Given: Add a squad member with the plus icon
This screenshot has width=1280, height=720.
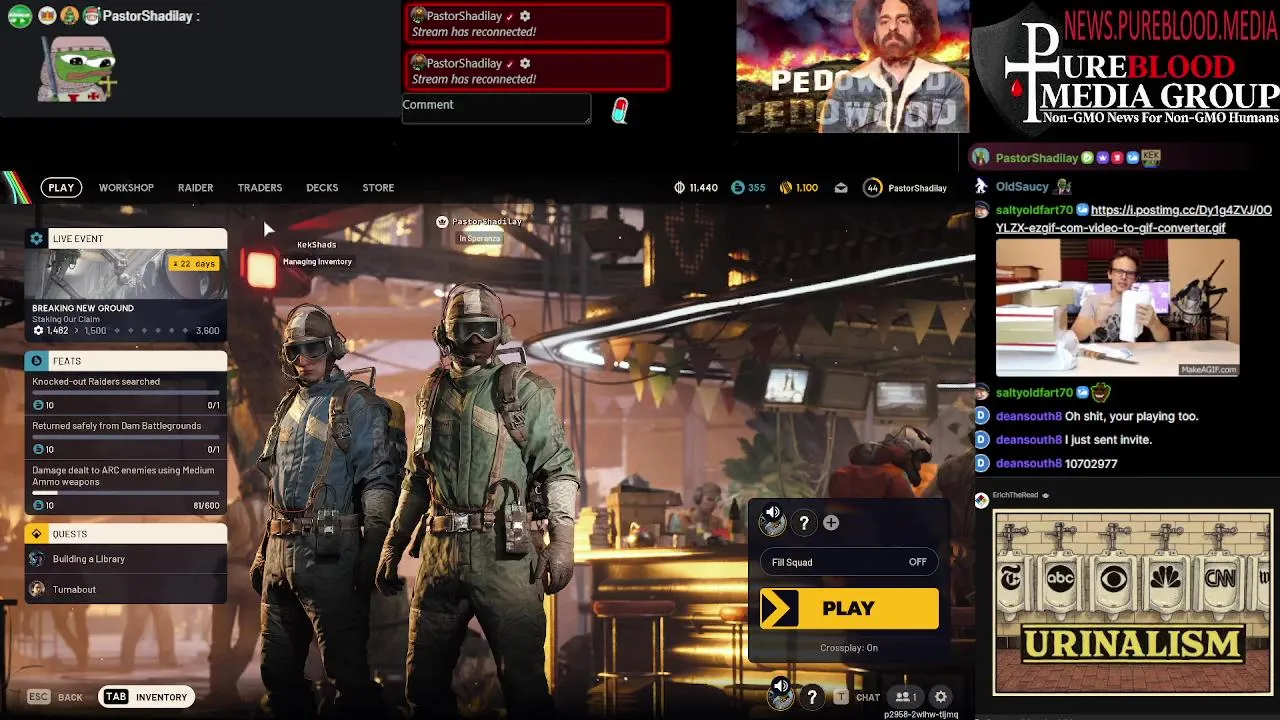Looking at the screenshot, I should pyautogui.click(x=831, y=523).
